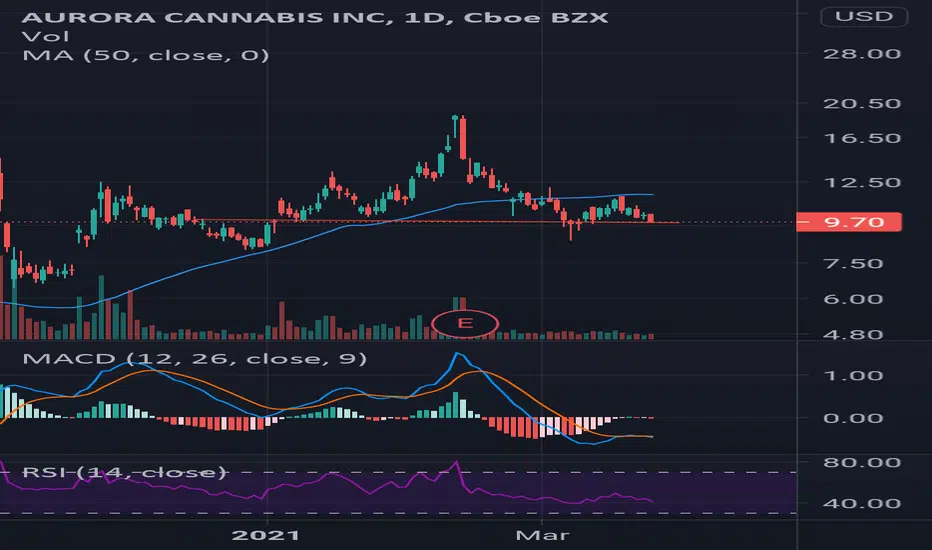Click the 20.50 price scale value
The image size is (932, 550).
tap(862, 103)
